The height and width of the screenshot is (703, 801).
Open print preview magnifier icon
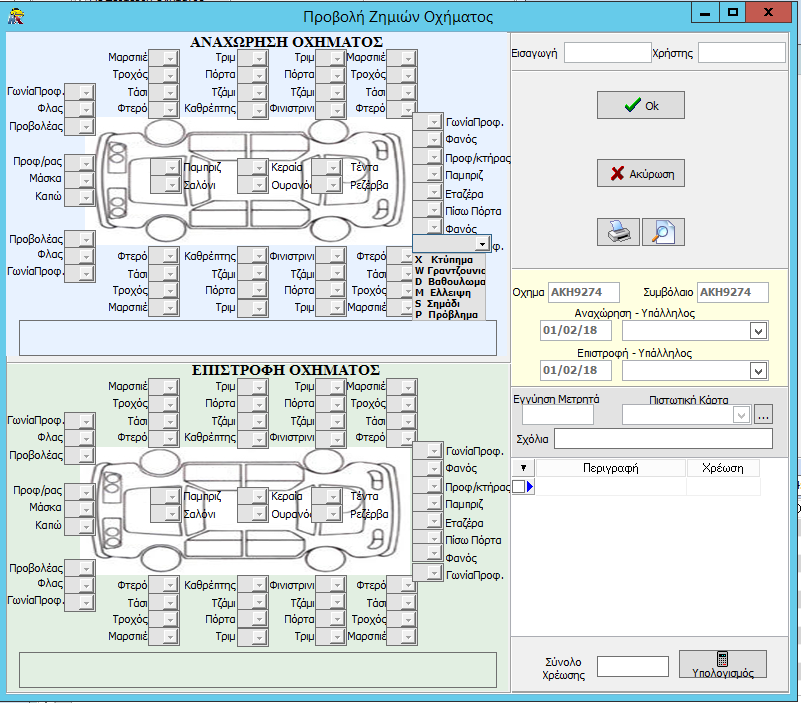click(x=663, y=232)
